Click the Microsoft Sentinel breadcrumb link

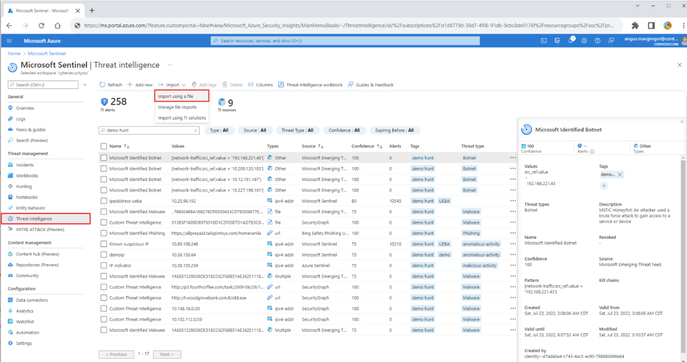[x=46, y=53]
